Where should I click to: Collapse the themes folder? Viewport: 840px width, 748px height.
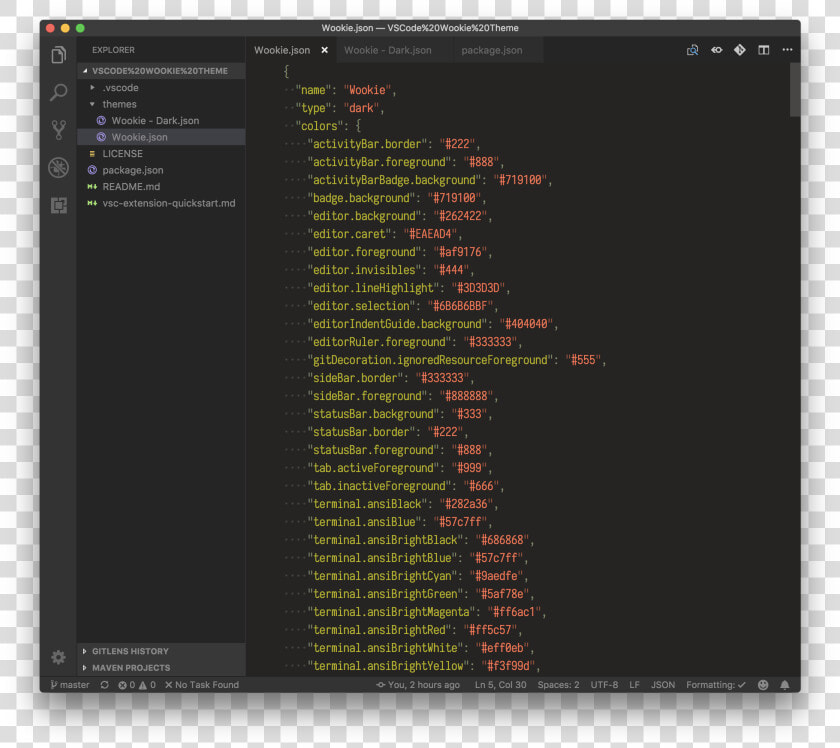pos(161,104)
